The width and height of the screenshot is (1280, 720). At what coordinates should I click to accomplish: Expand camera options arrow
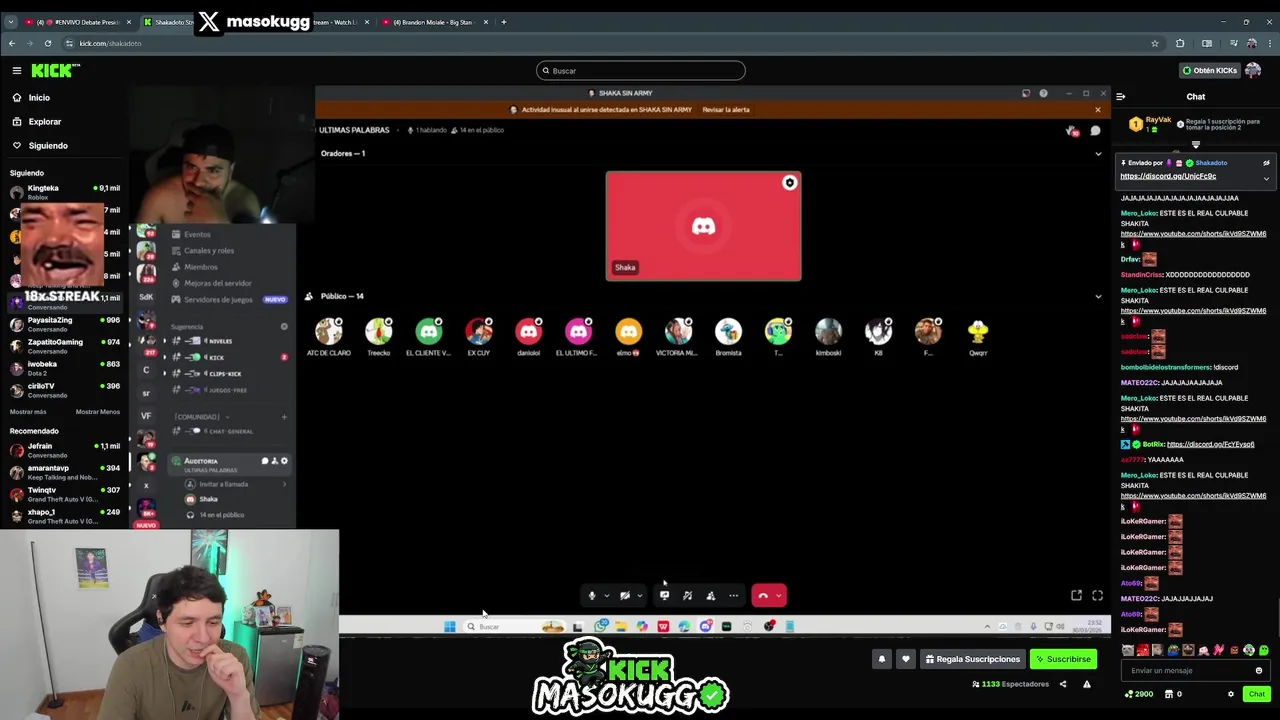[639, 596]
